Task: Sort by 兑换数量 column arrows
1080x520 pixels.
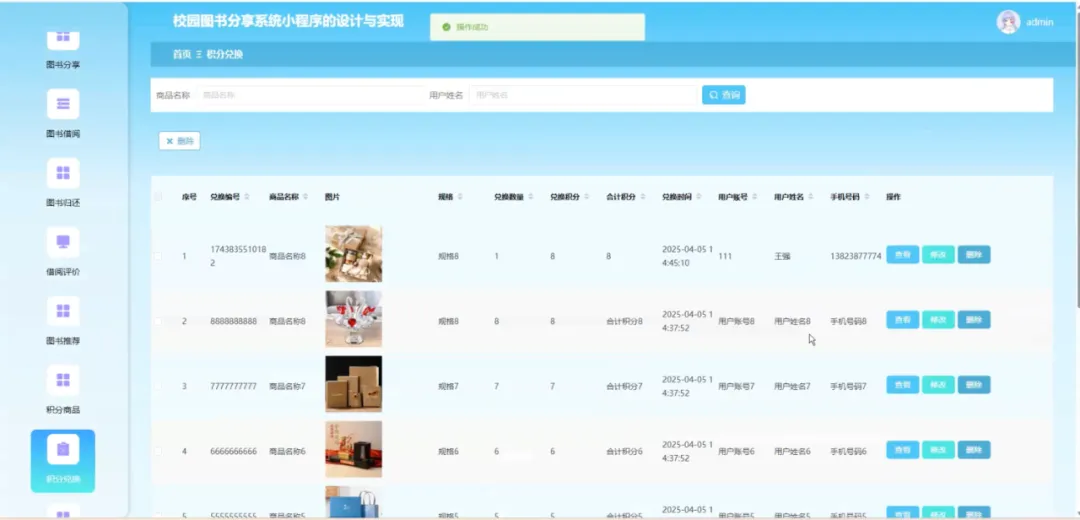Action: click(530, 197)
